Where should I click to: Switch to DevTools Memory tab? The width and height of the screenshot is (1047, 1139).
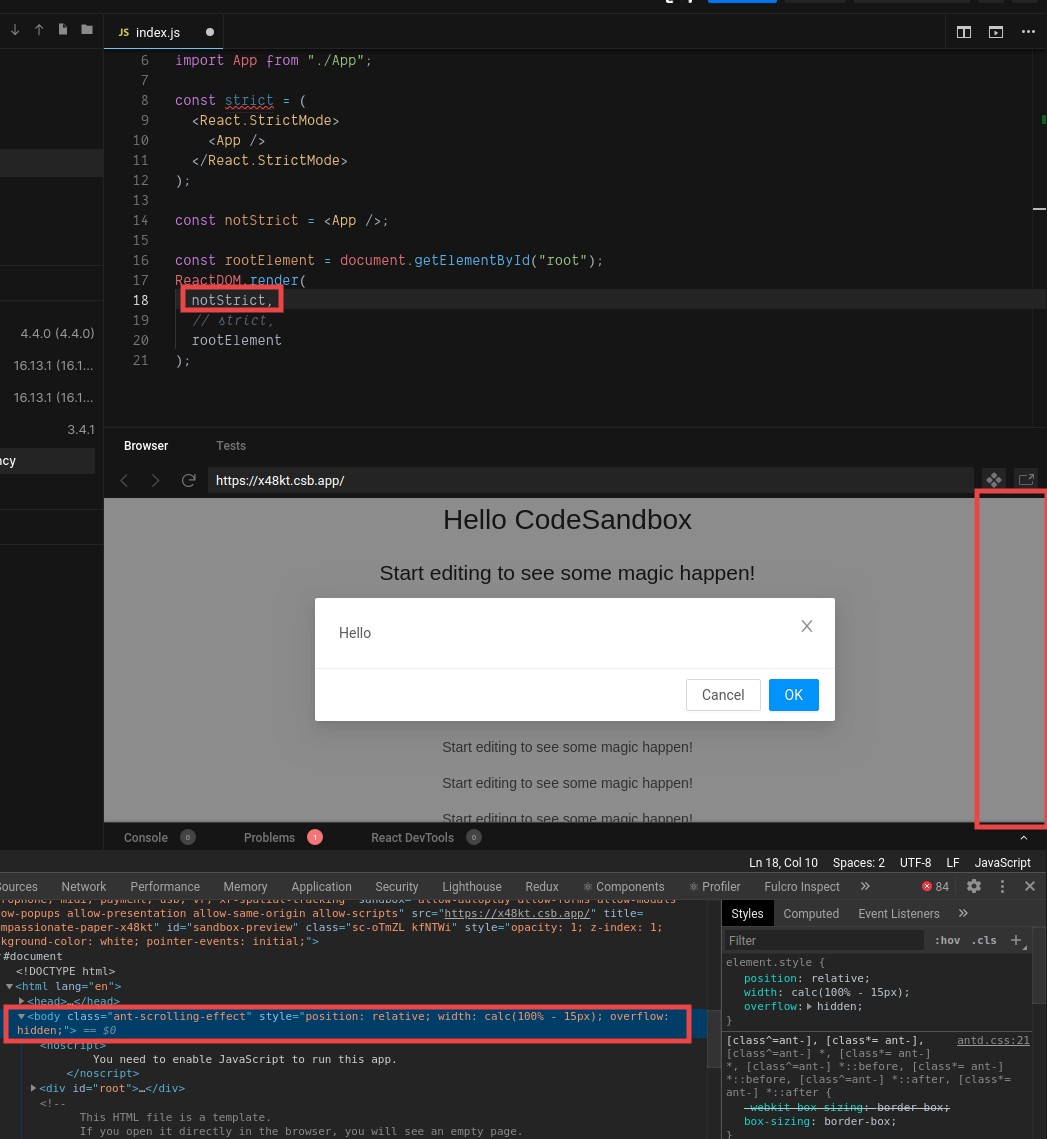[245, 886]
